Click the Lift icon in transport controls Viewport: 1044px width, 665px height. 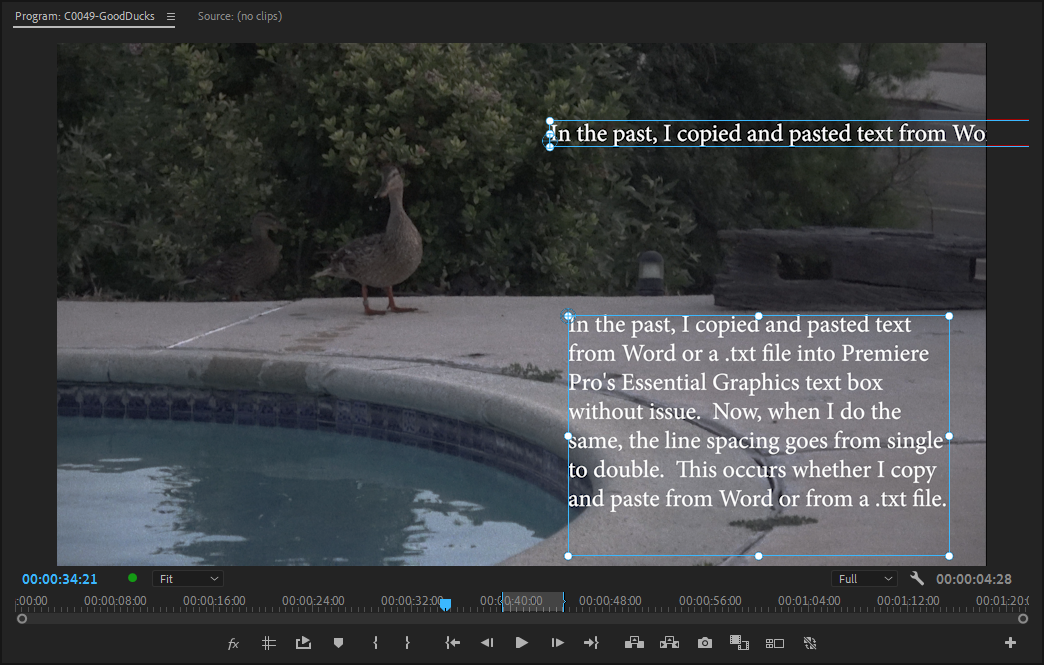635,643
